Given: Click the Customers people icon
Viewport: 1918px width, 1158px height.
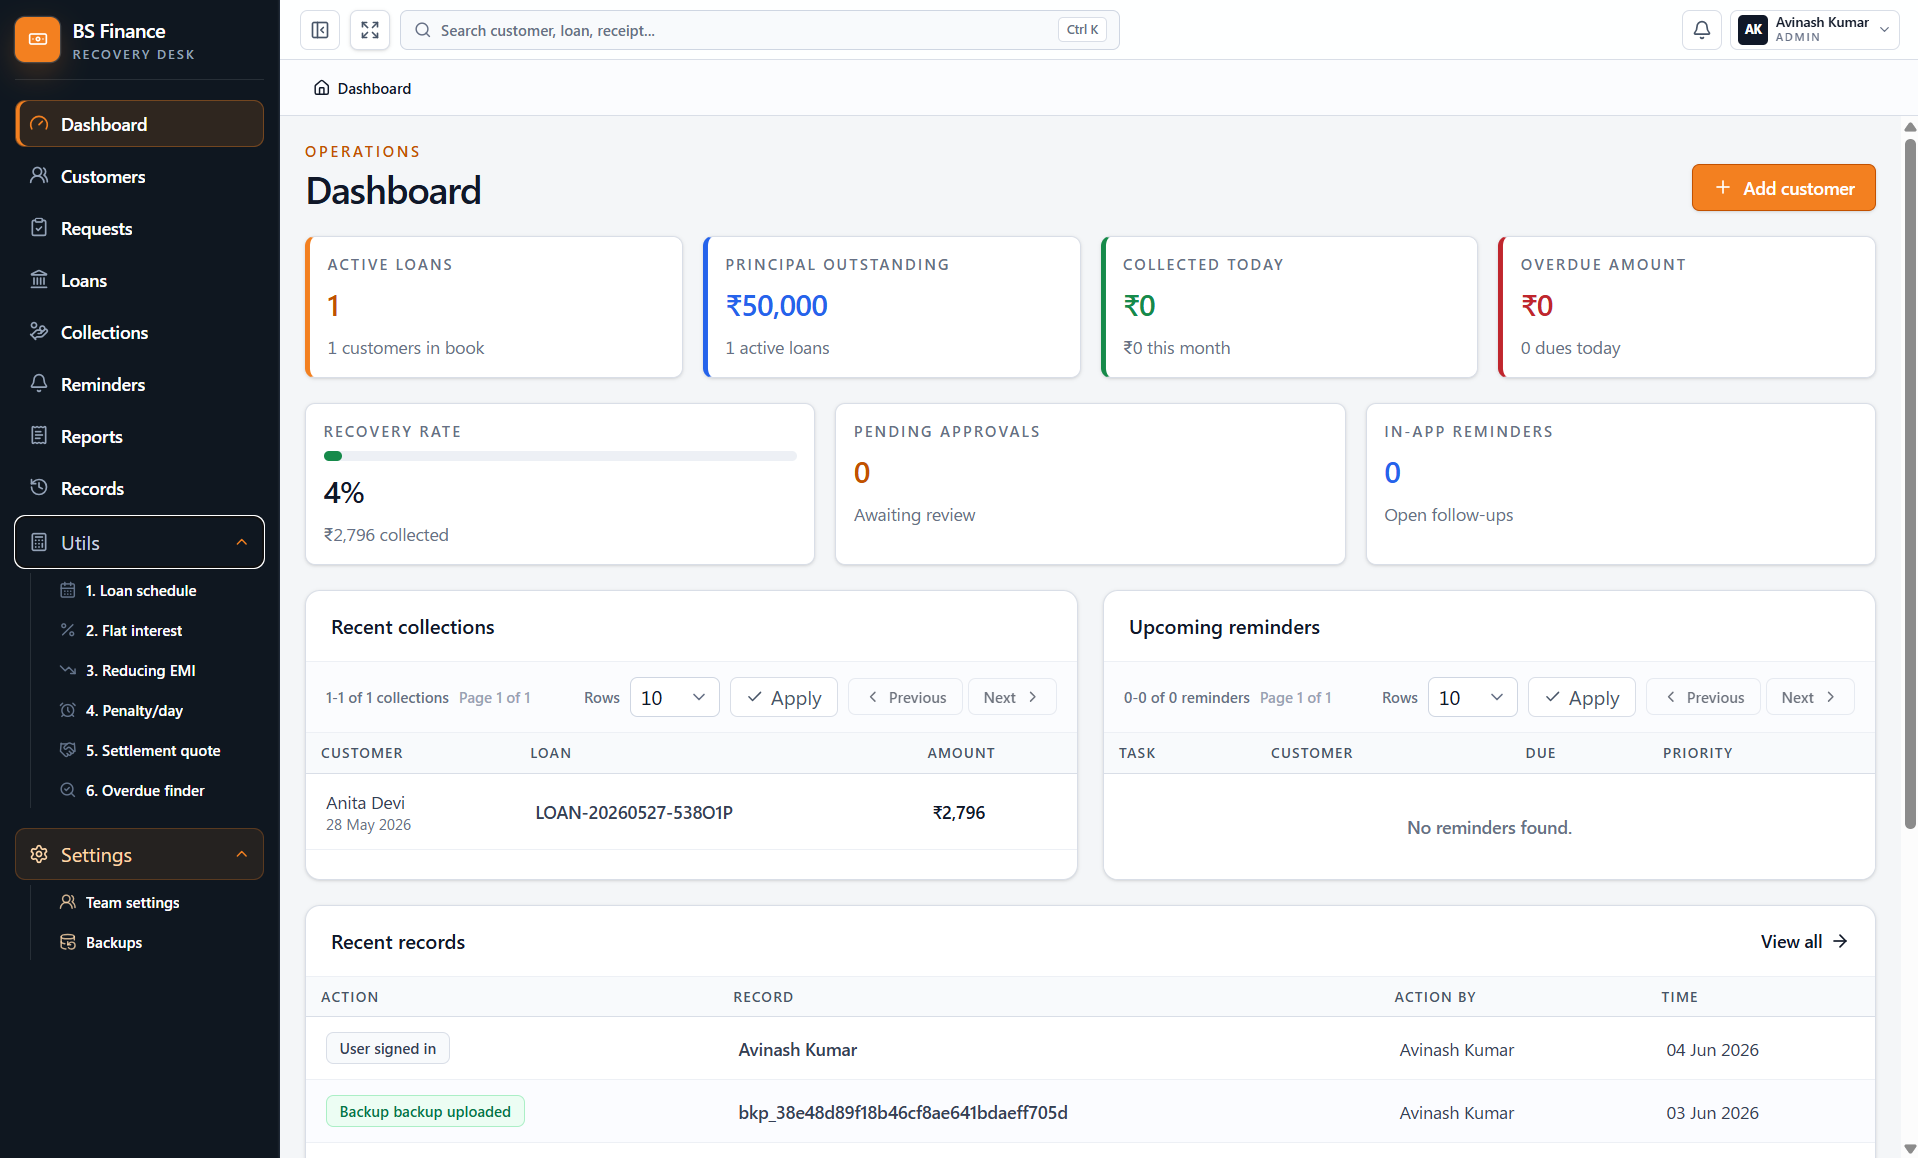Looking at the screenshot, I should point(39,176).
